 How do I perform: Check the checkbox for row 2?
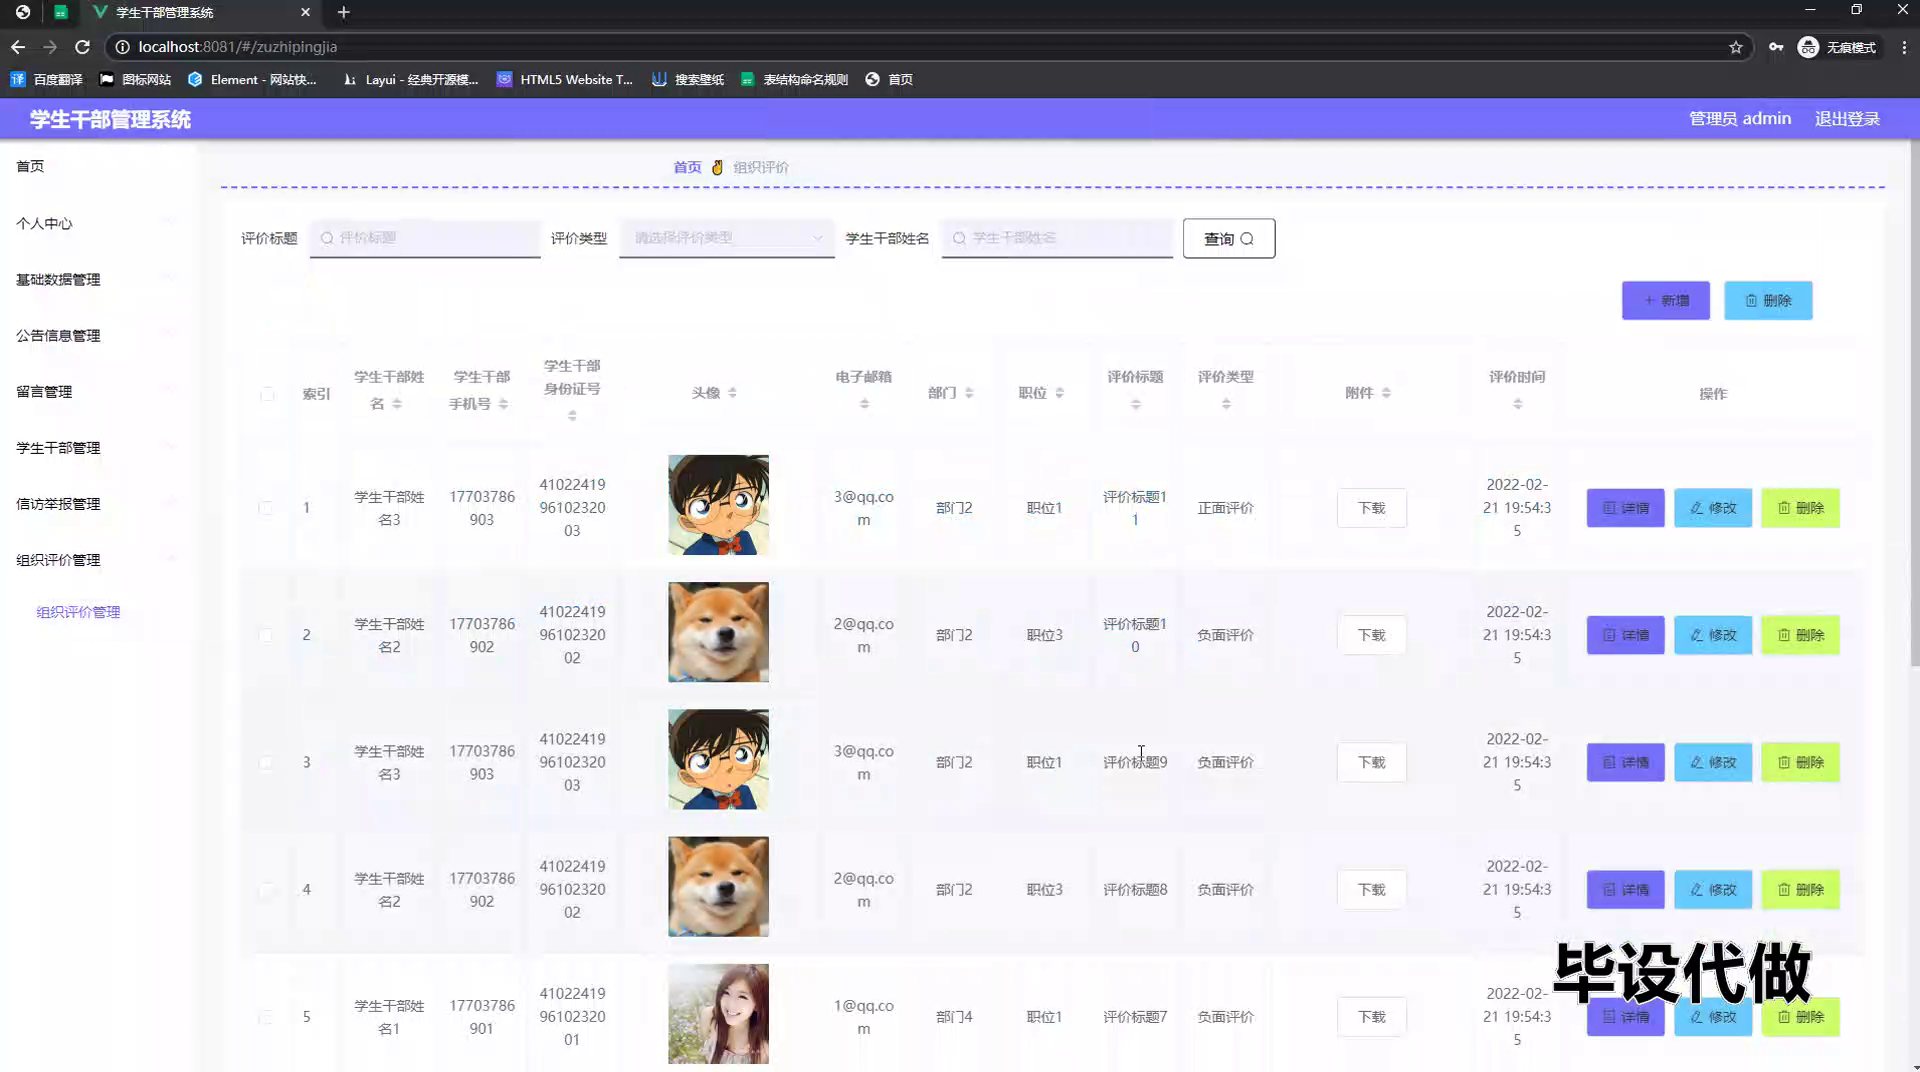pos(266,635)
